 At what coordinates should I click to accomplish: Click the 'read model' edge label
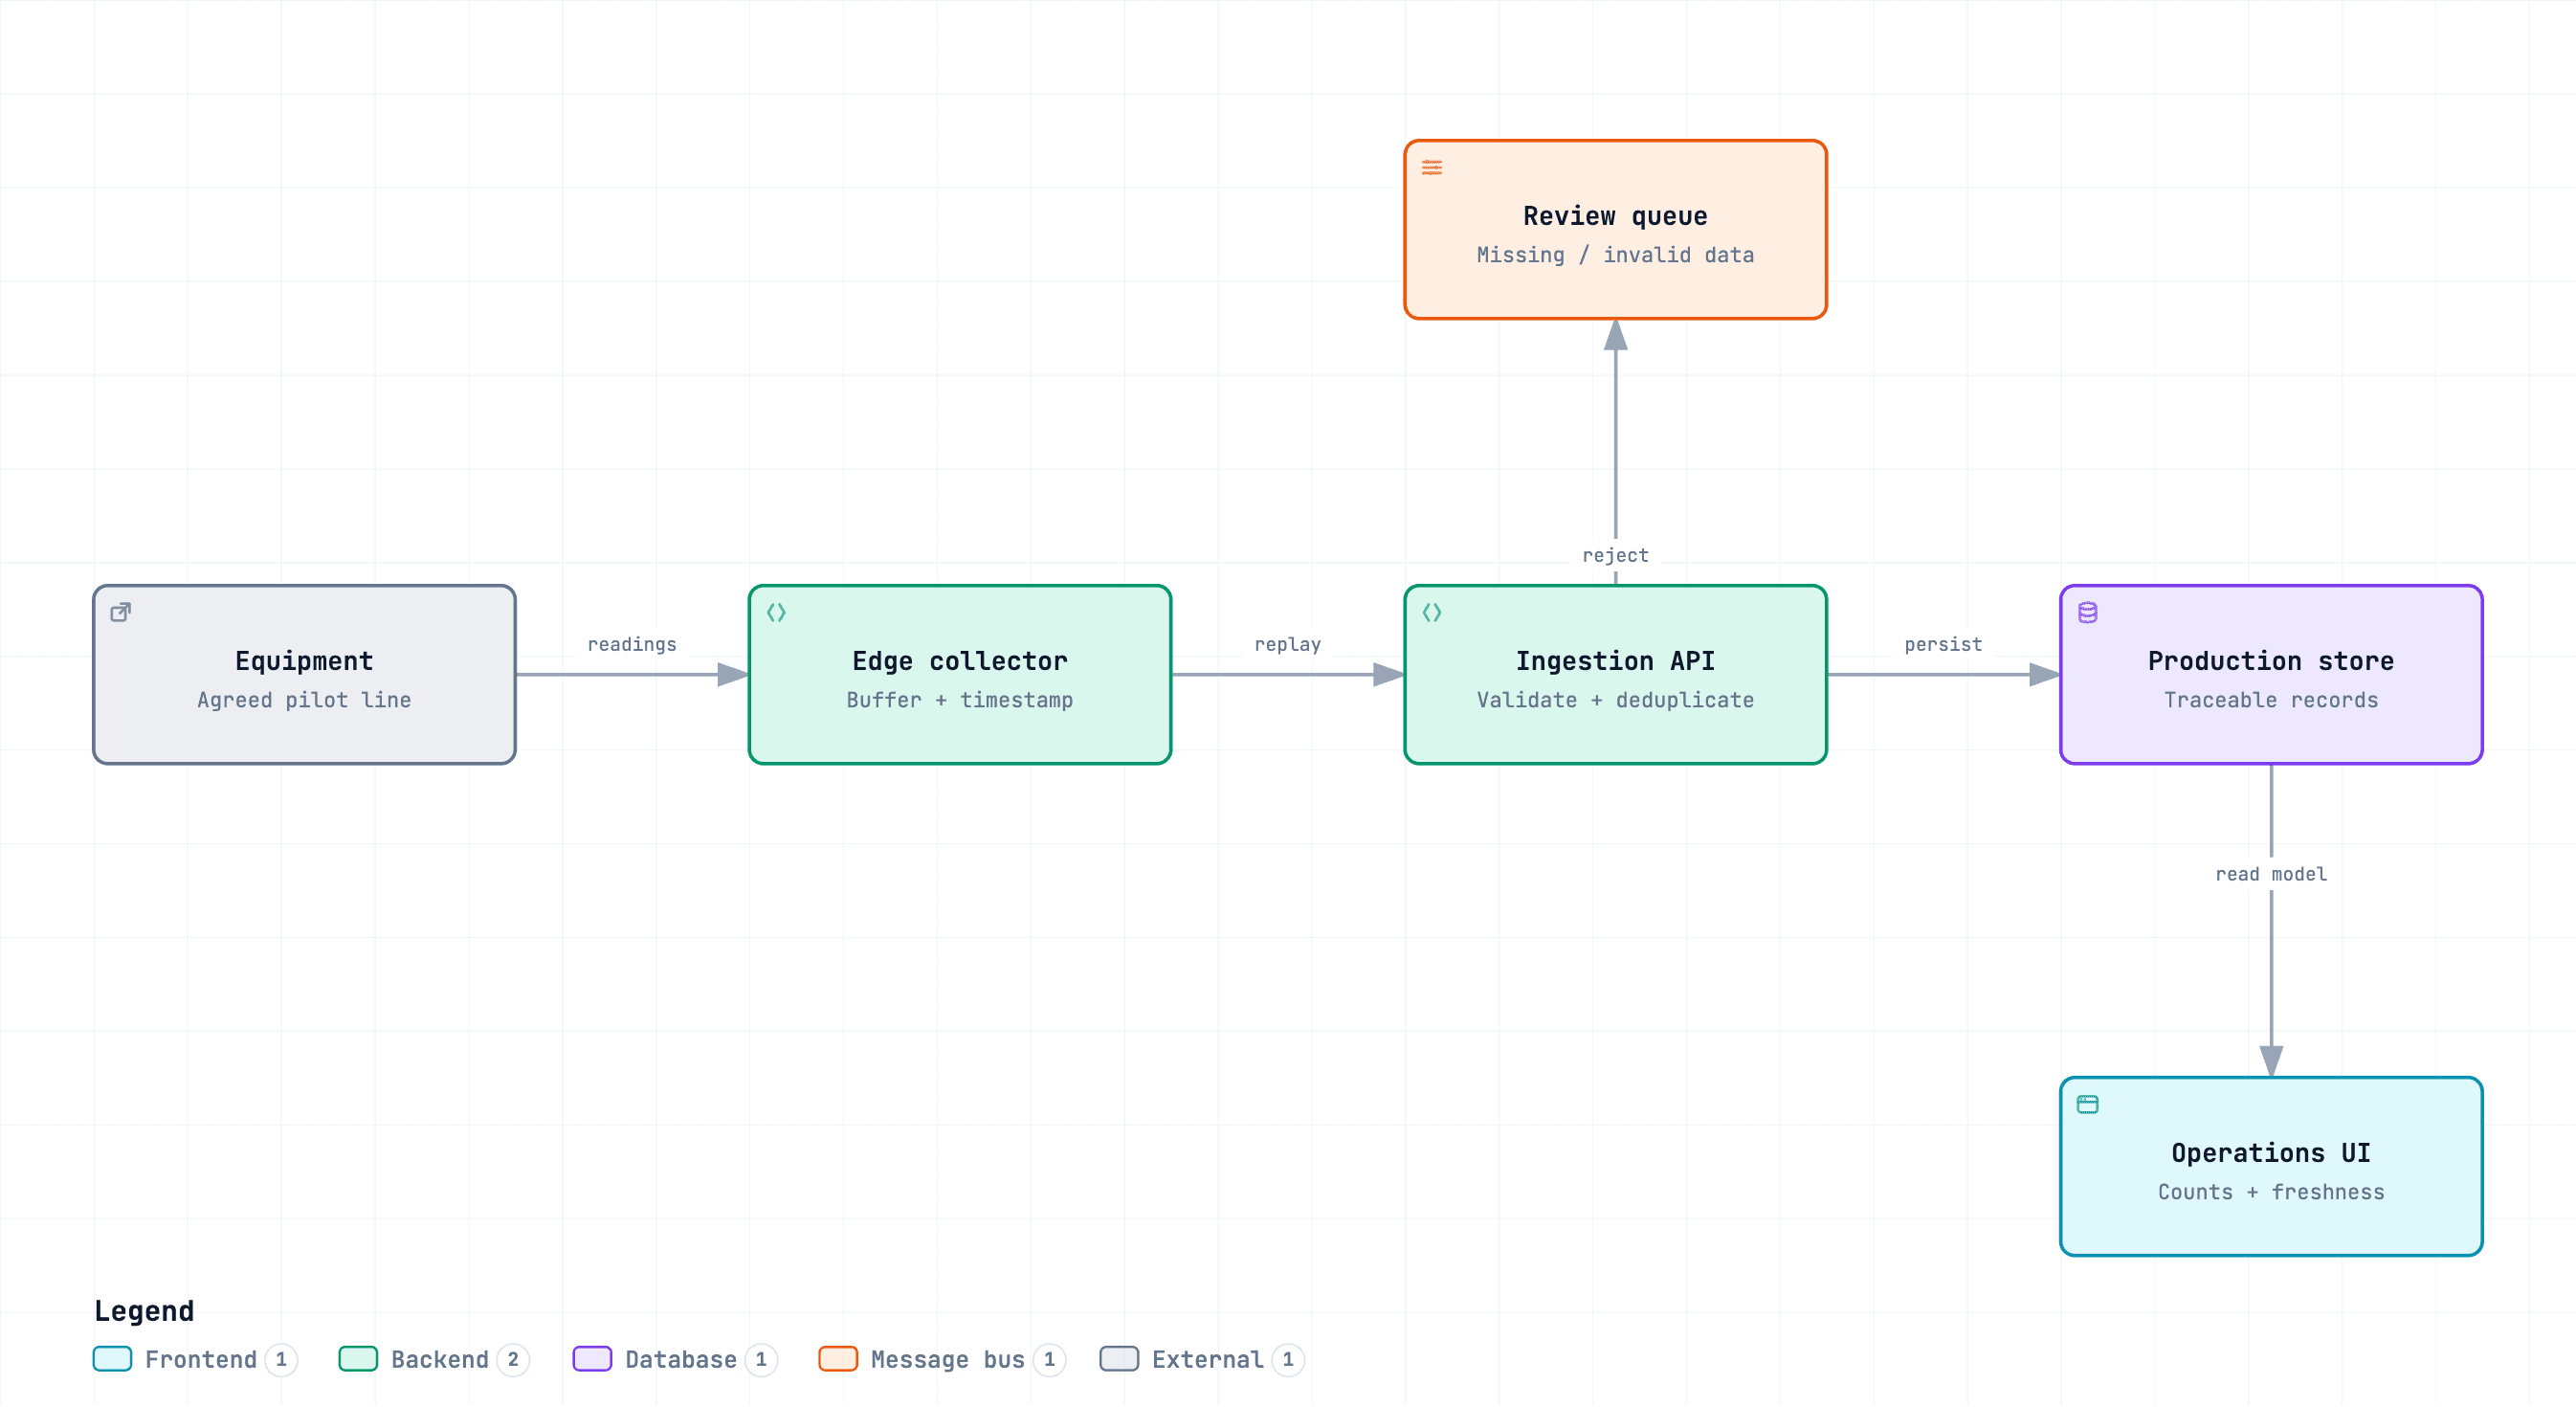point(2271,874)
